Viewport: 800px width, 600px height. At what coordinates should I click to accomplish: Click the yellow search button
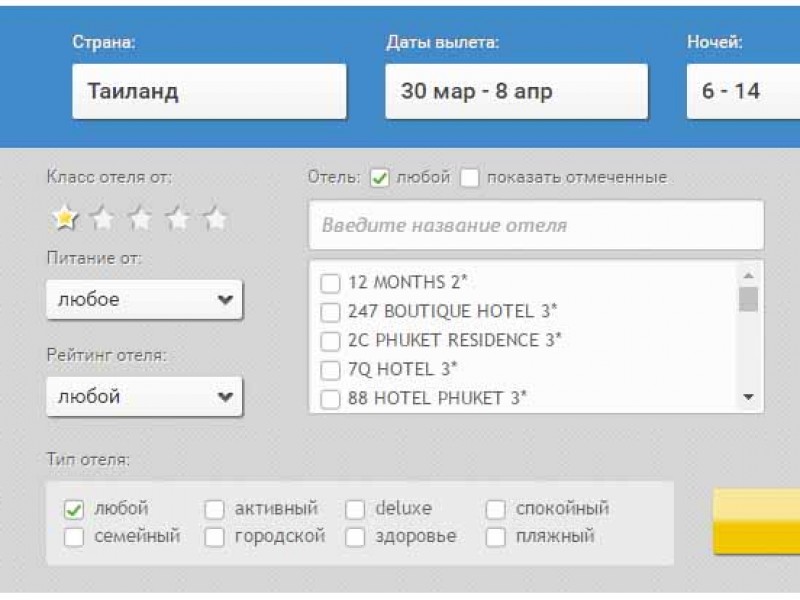757,521
